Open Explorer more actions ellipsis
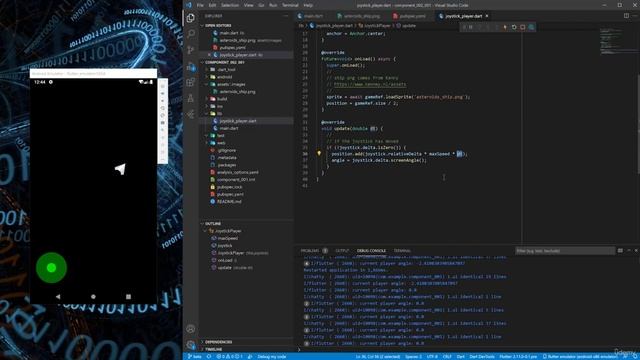Viewport: 640px width, 360px height. tap(286, 16)
